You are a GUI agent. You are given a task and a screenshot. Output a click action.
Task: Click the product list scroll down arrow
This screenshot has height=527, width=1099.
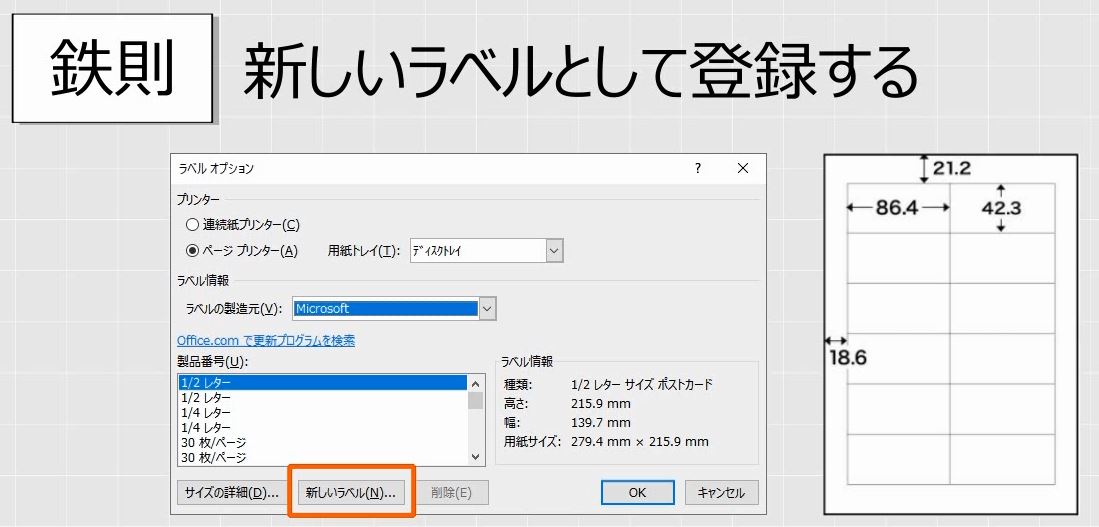click(x=475, y=457)
